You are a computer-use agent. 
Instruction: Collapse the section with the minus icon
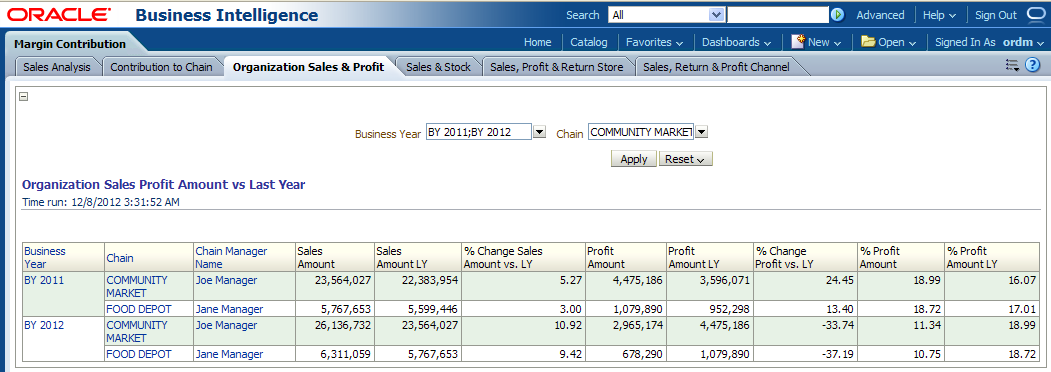[23, 97]
